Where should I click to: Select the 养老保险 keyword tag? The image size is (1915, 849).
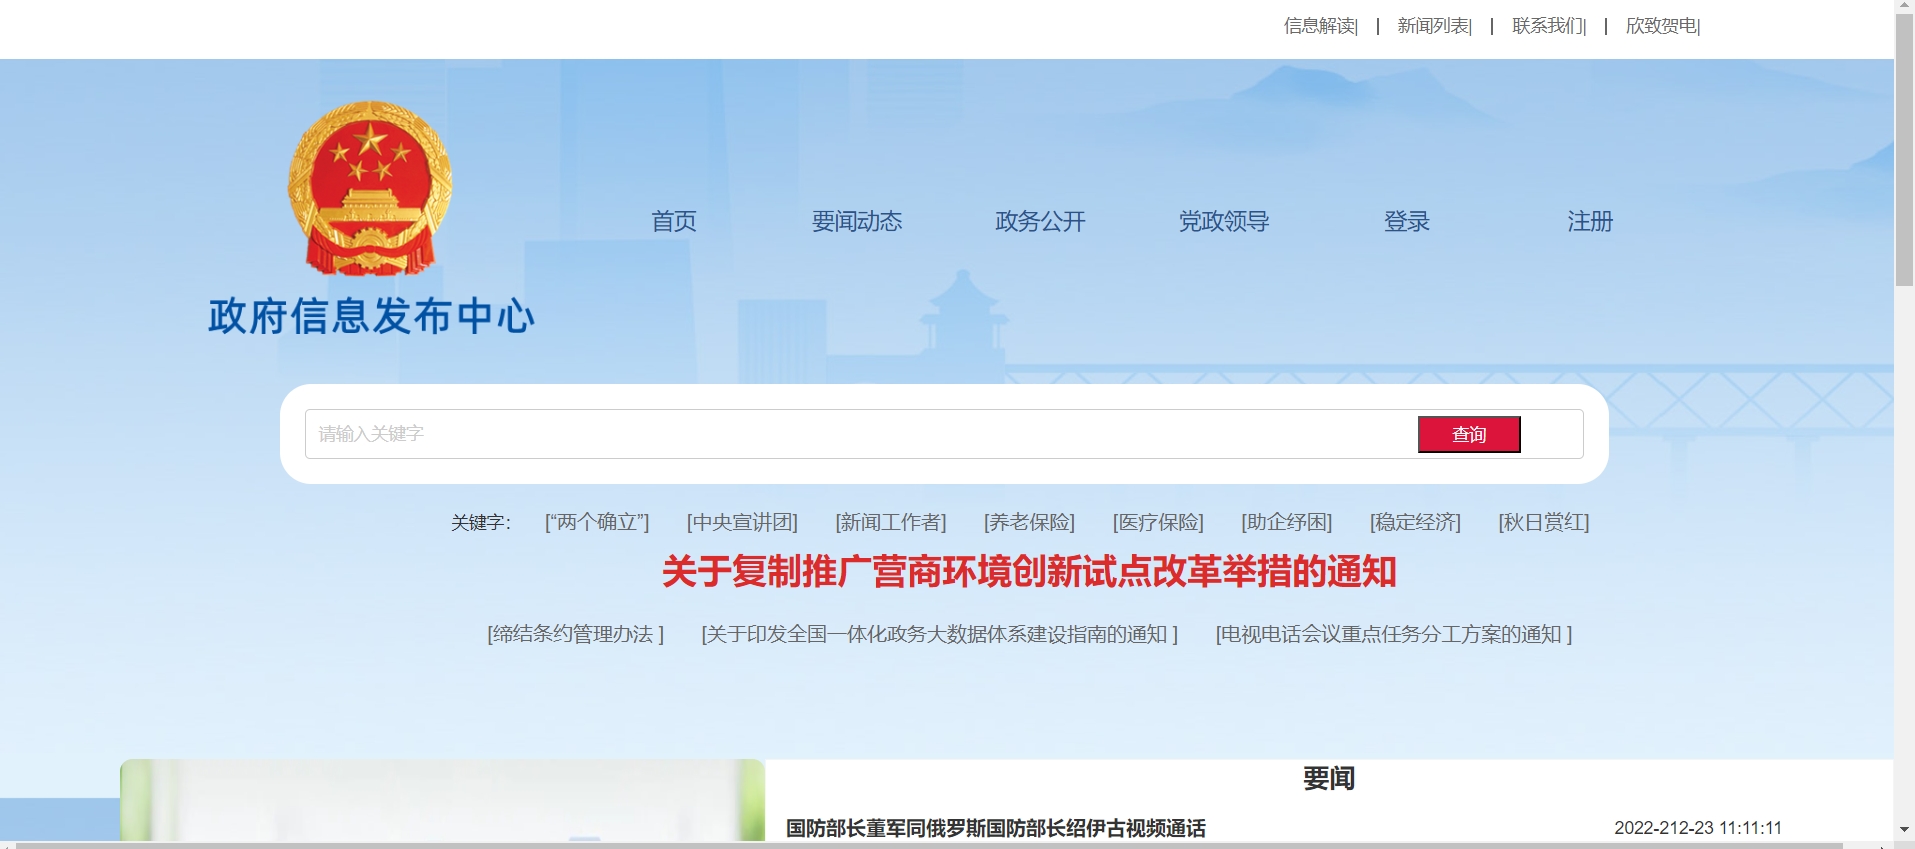pos(1029,522)
